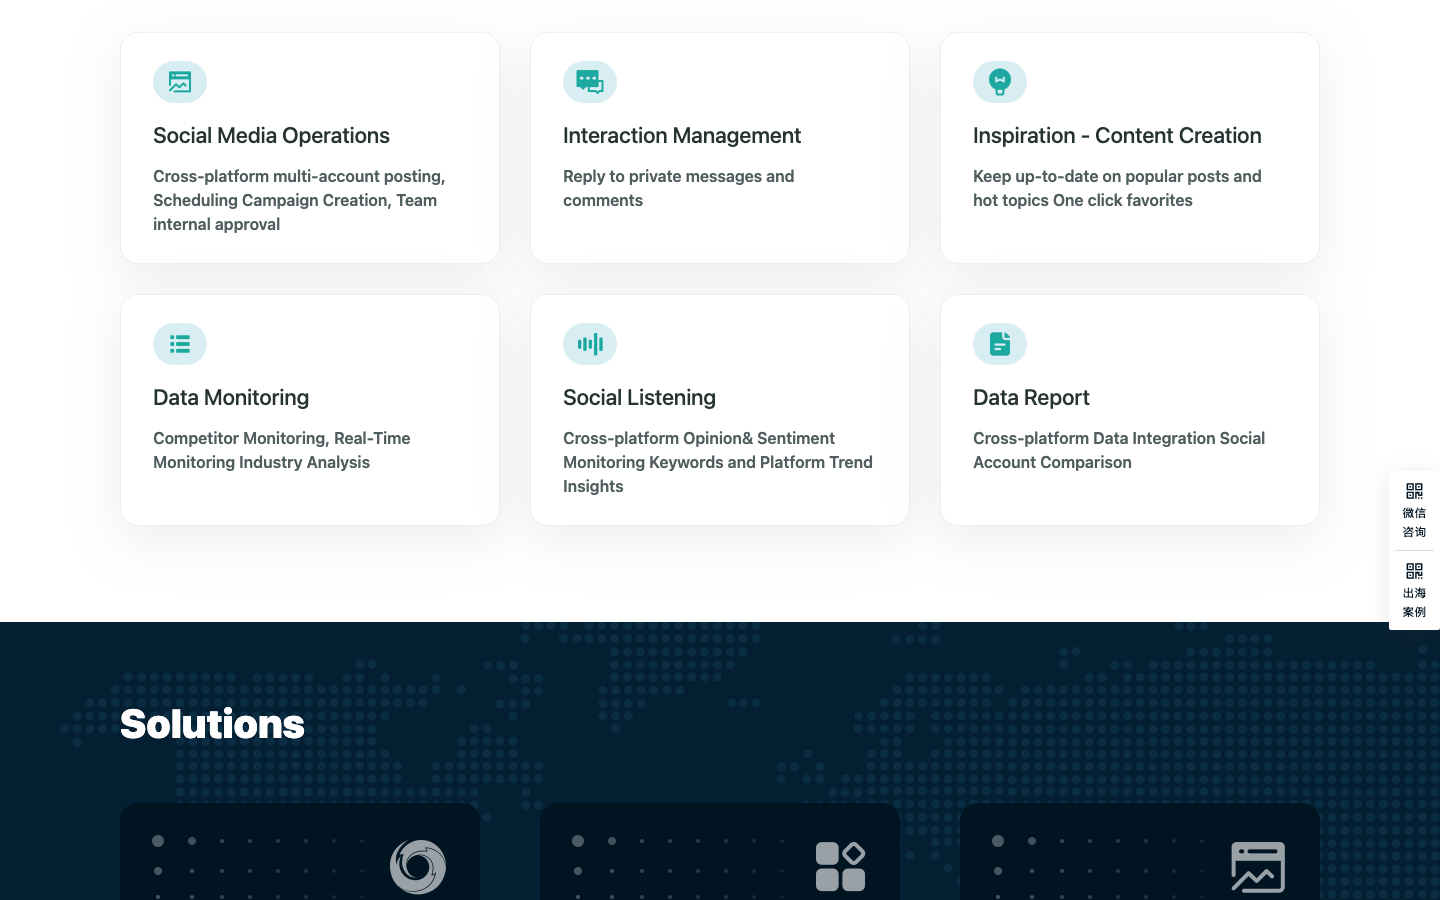Image resolution: width=1440 pixels, height=900 pixels.
Task: Click the Data Report document icon
Action: (x=1000, y=344)
